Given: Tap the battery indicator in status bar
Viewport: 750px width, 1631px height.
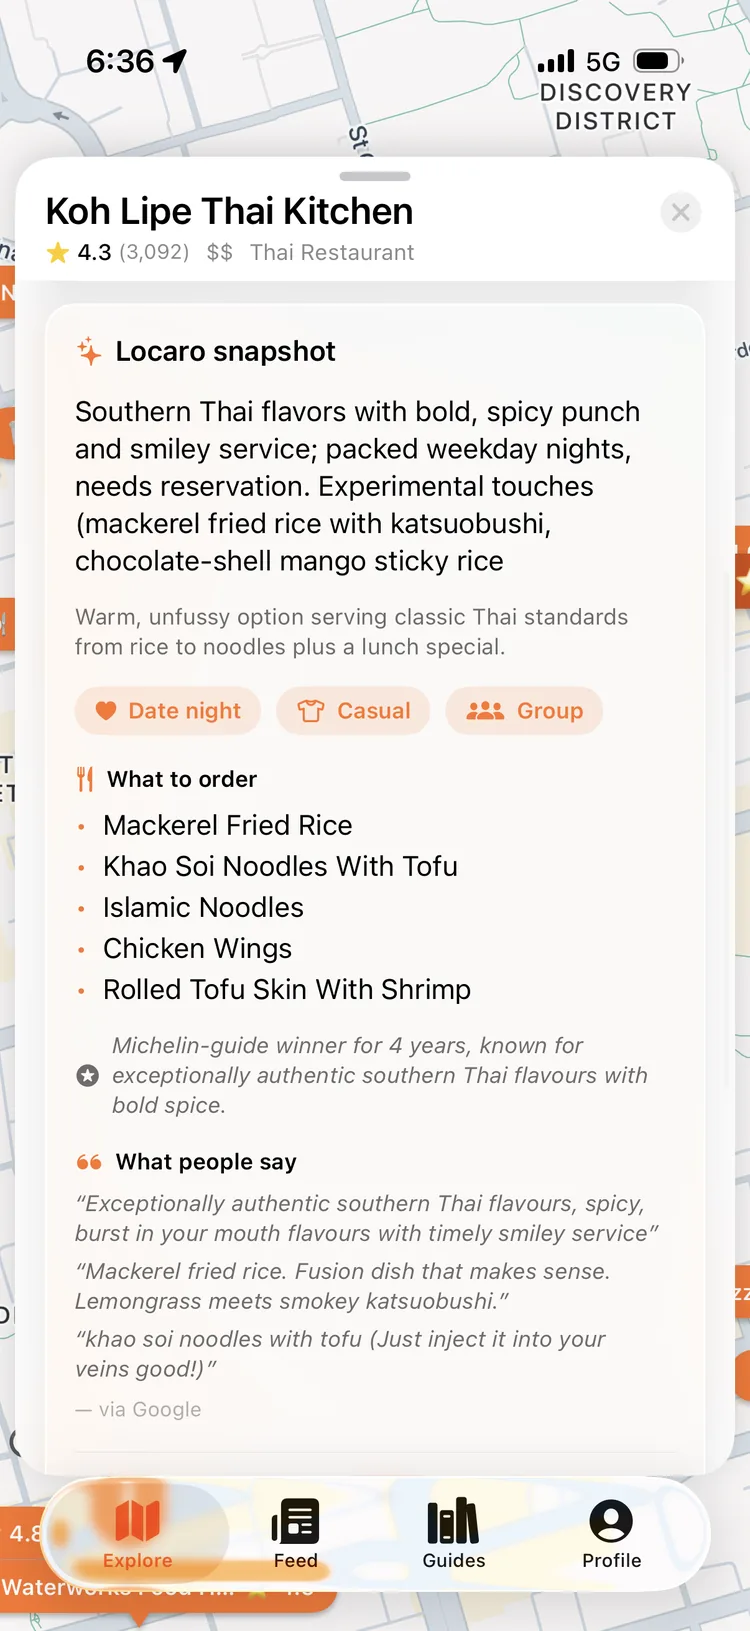Looking at the screenshot, I should 658,61.
